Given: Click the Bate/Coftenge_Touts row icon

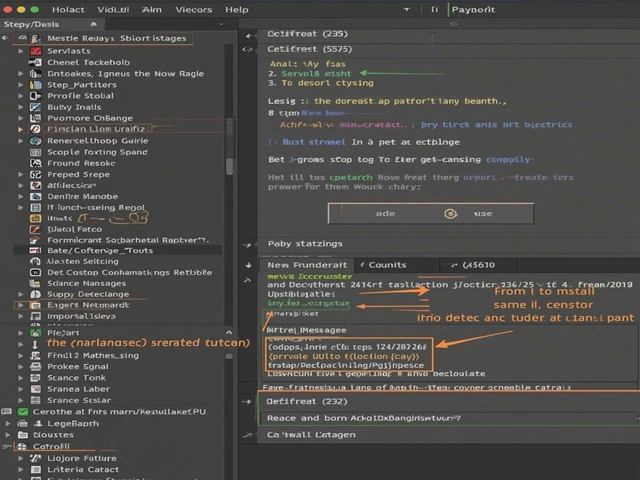Looking at the screenshot, I should point(36,250).
